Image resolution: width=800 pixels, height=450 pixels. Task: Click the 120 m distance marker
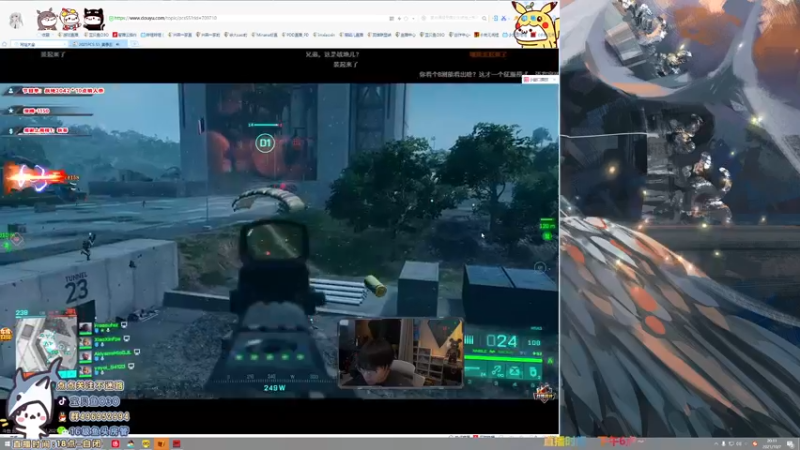(x=547, y=226)
